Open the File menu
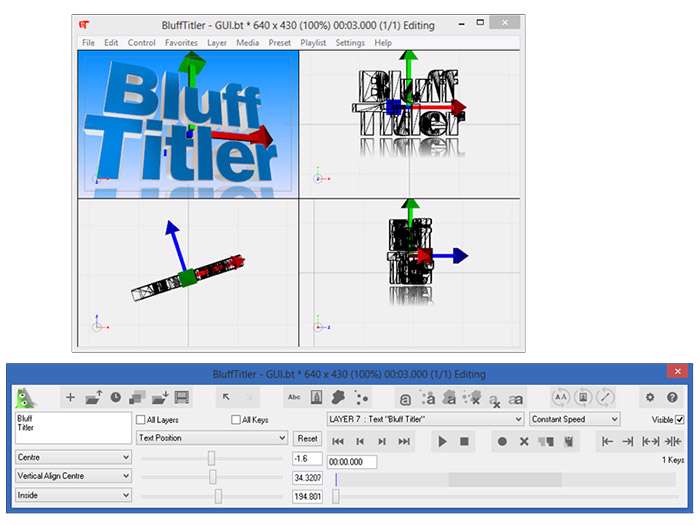The height and width of the screenshot is (525, 700). [88, 43]
